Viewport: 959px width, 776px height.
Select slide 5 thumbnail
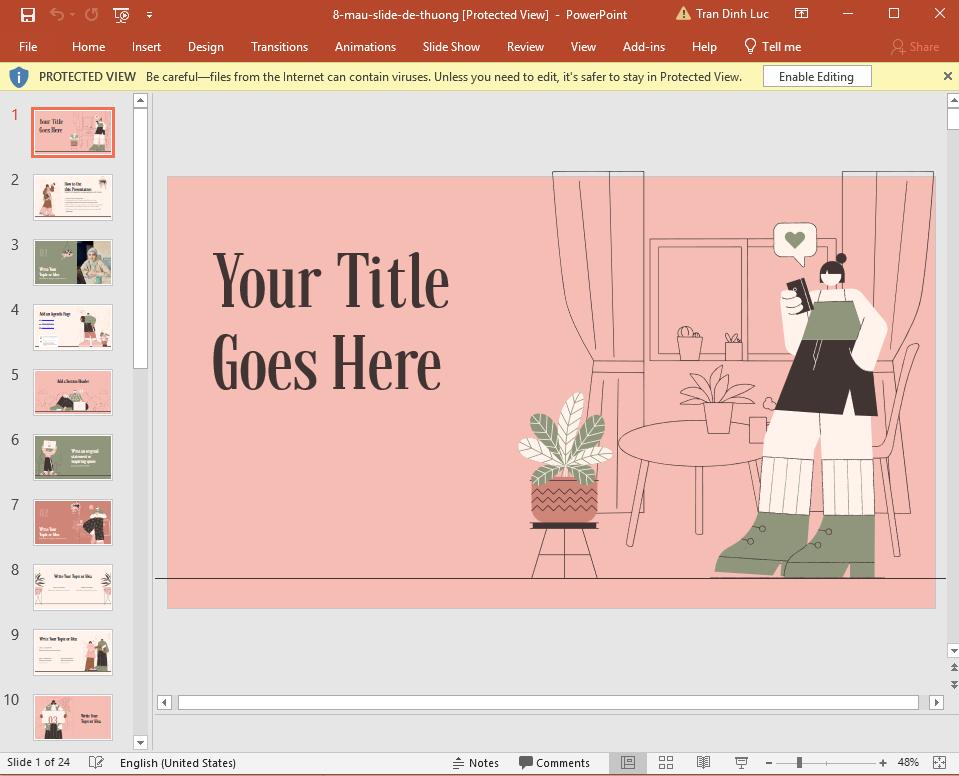72,392
